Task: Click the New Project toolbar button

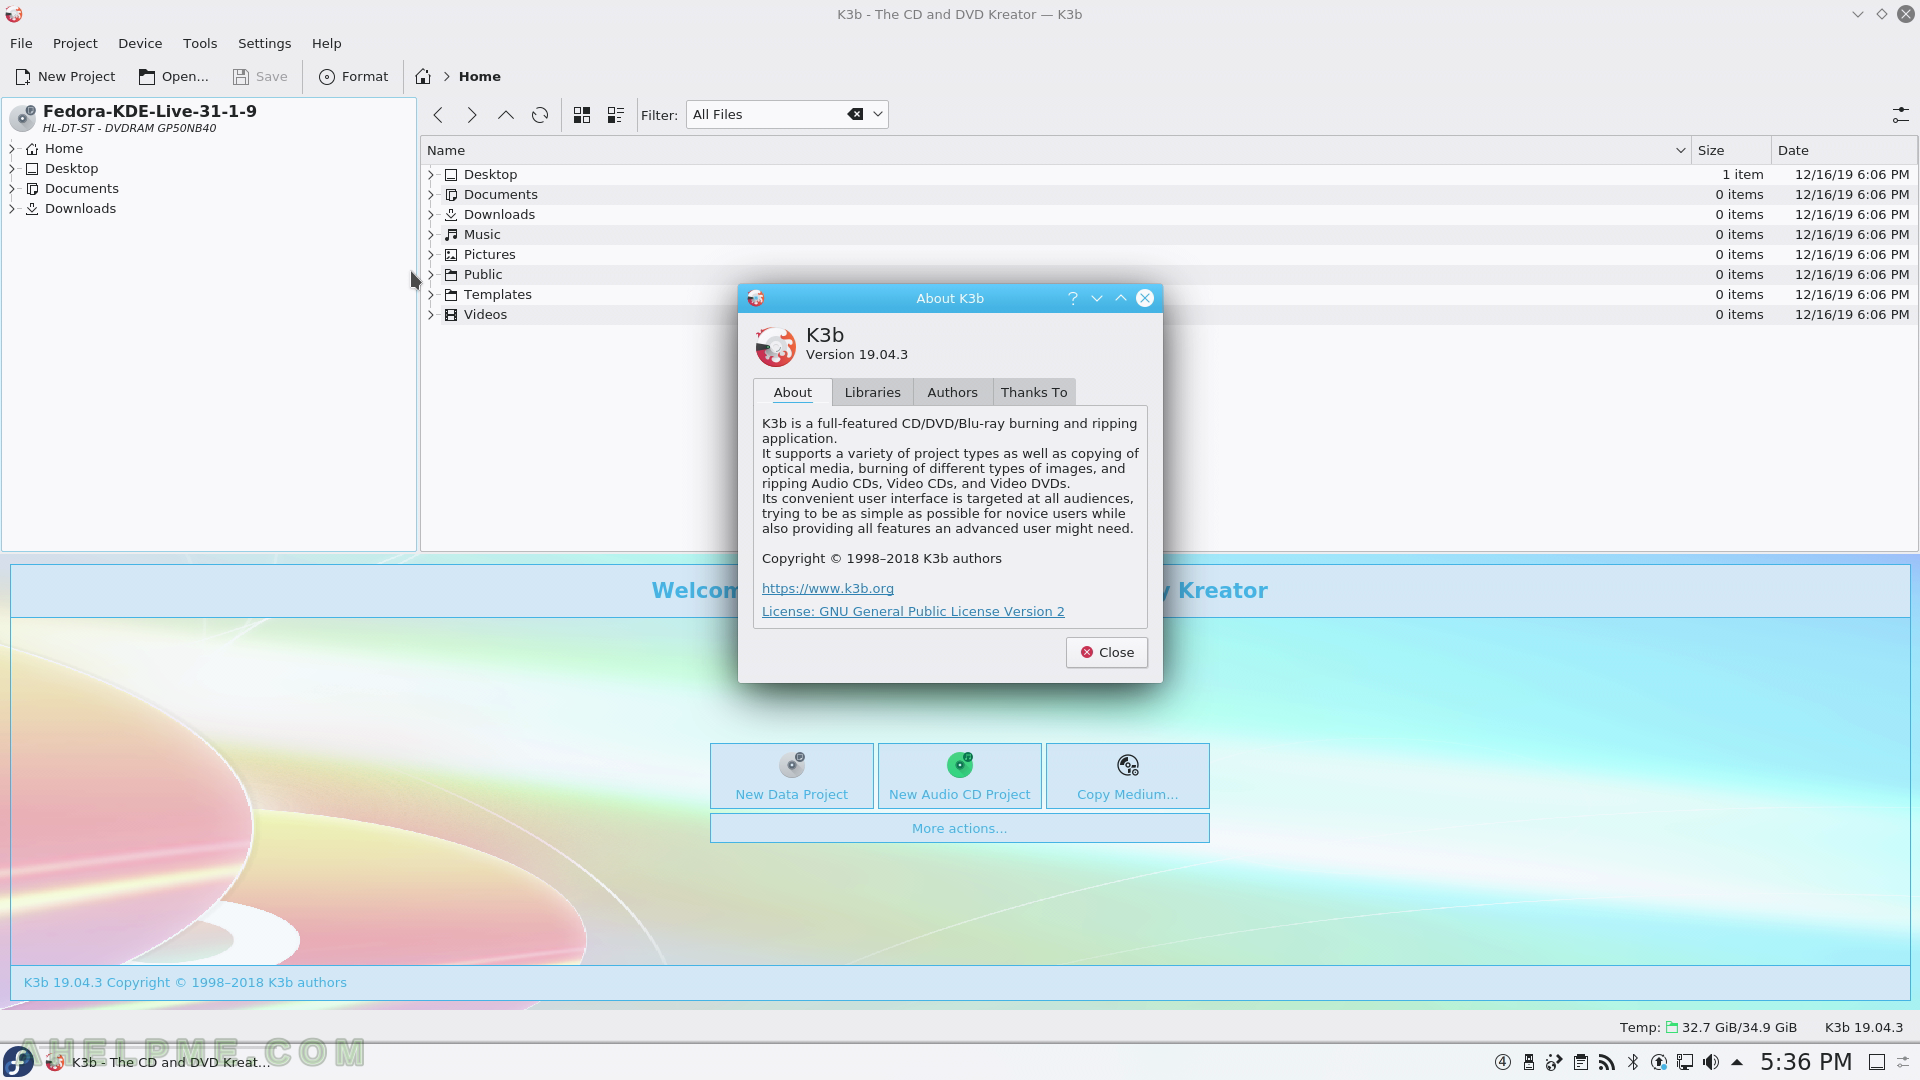Action: 65,76
